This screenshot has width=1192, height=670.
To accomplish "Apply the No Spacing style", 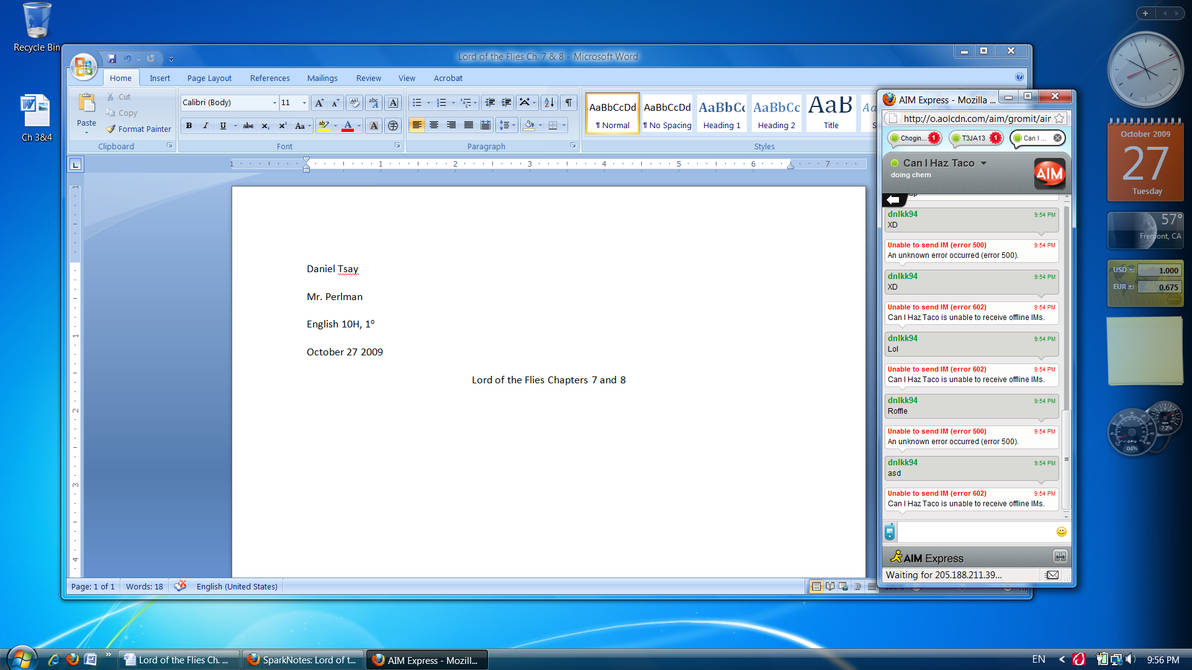I will 667,114.
